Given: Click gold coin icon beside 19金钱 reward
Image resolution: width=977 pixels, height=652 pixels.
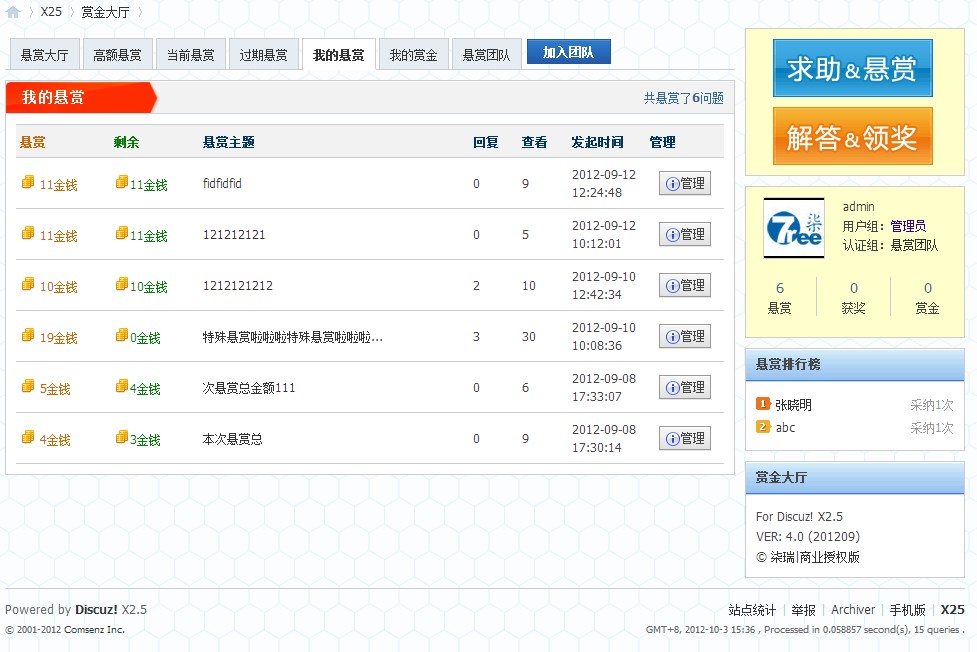Looking at the screenshot, I should (28, 336).
